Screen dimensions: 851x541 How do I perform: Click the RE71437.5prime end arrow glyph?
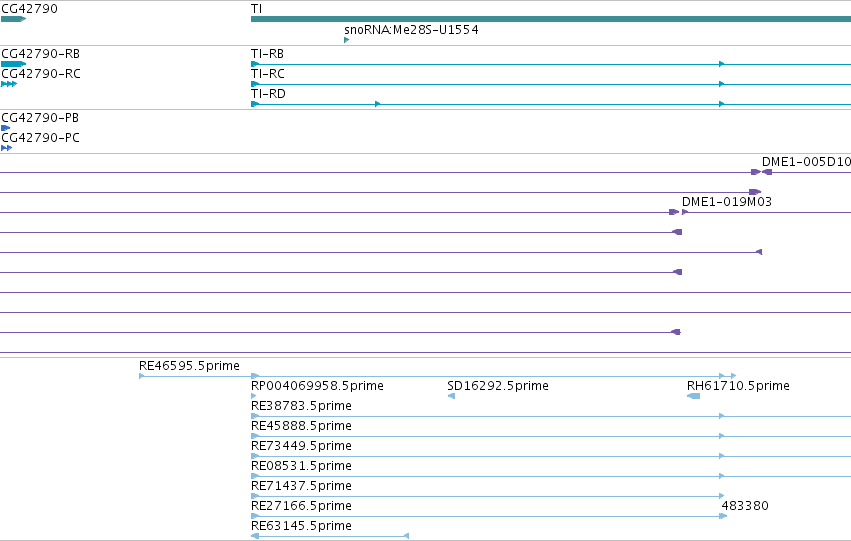(x=722, y=496)
